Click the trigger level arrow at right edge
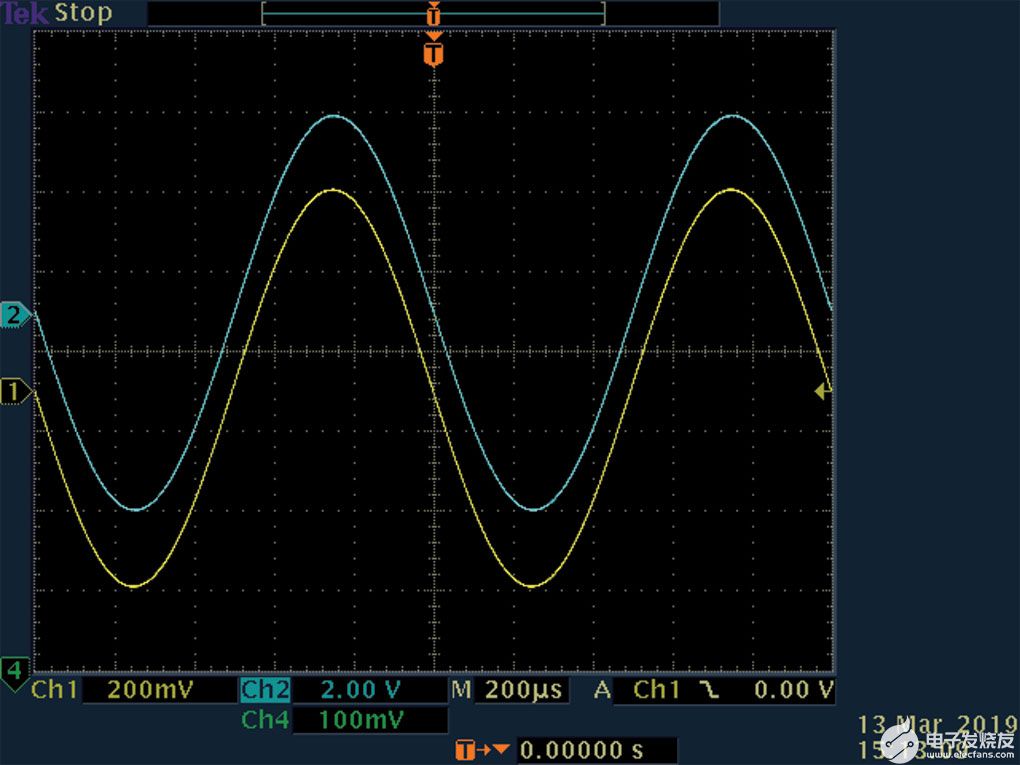This screenshot has height=765, width=1020. [x=823, y=391]
